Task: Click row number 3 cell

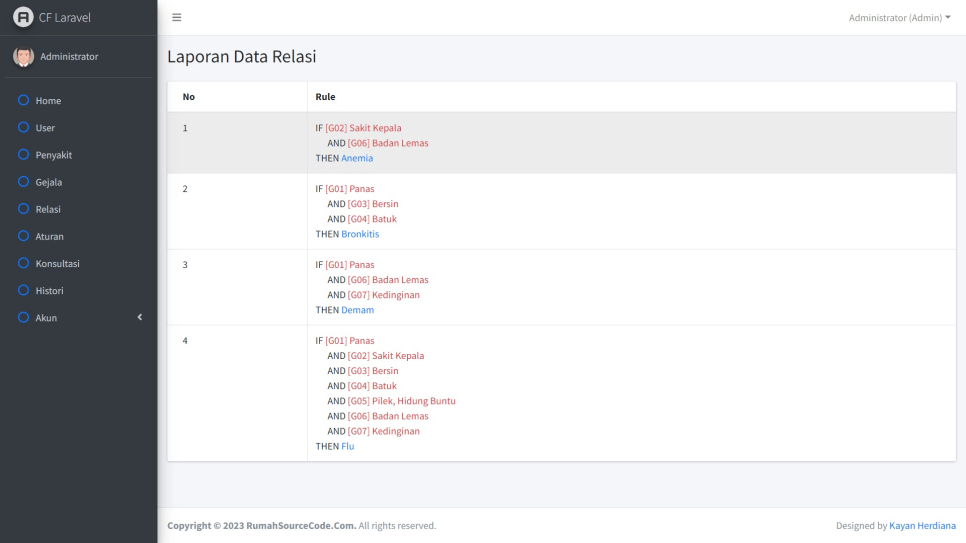Action: coord(237,287)
